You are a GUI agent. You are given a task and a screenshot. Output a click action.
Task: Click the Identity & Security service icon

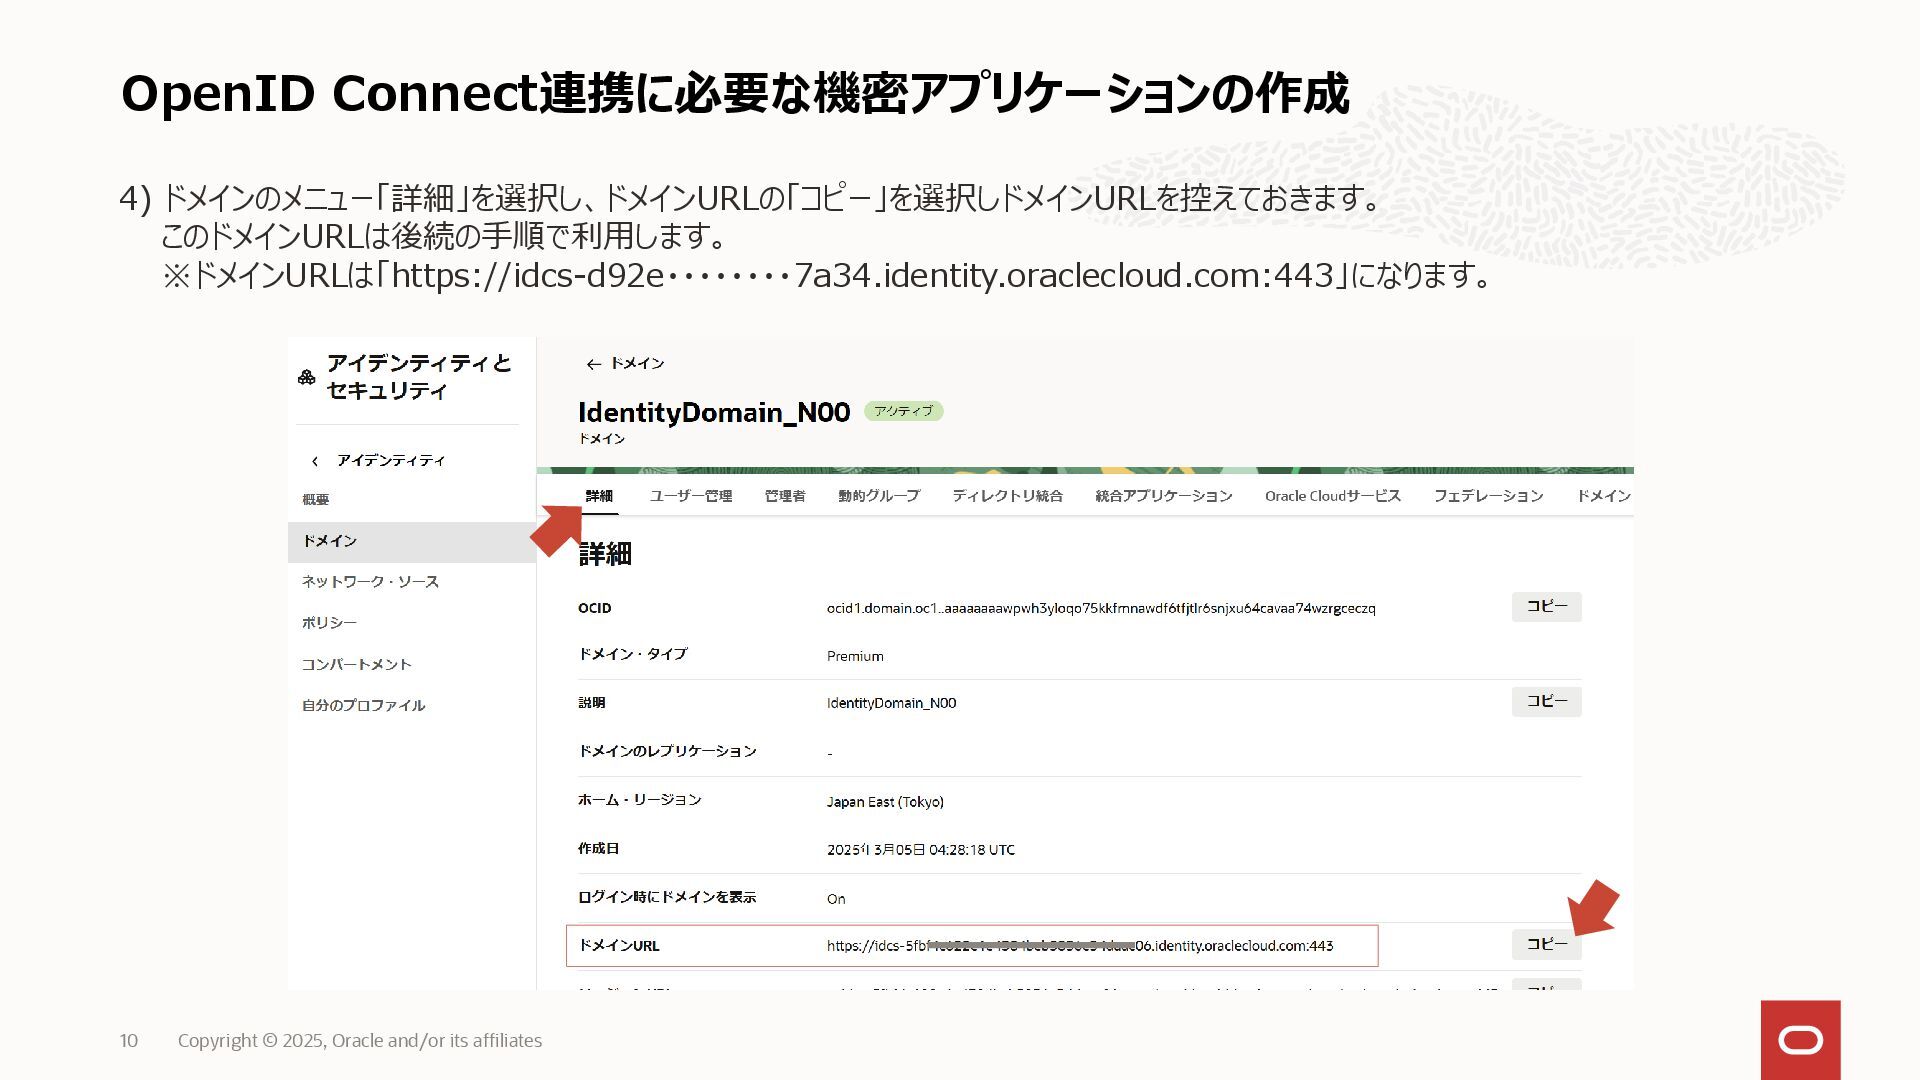coord(307,377)
